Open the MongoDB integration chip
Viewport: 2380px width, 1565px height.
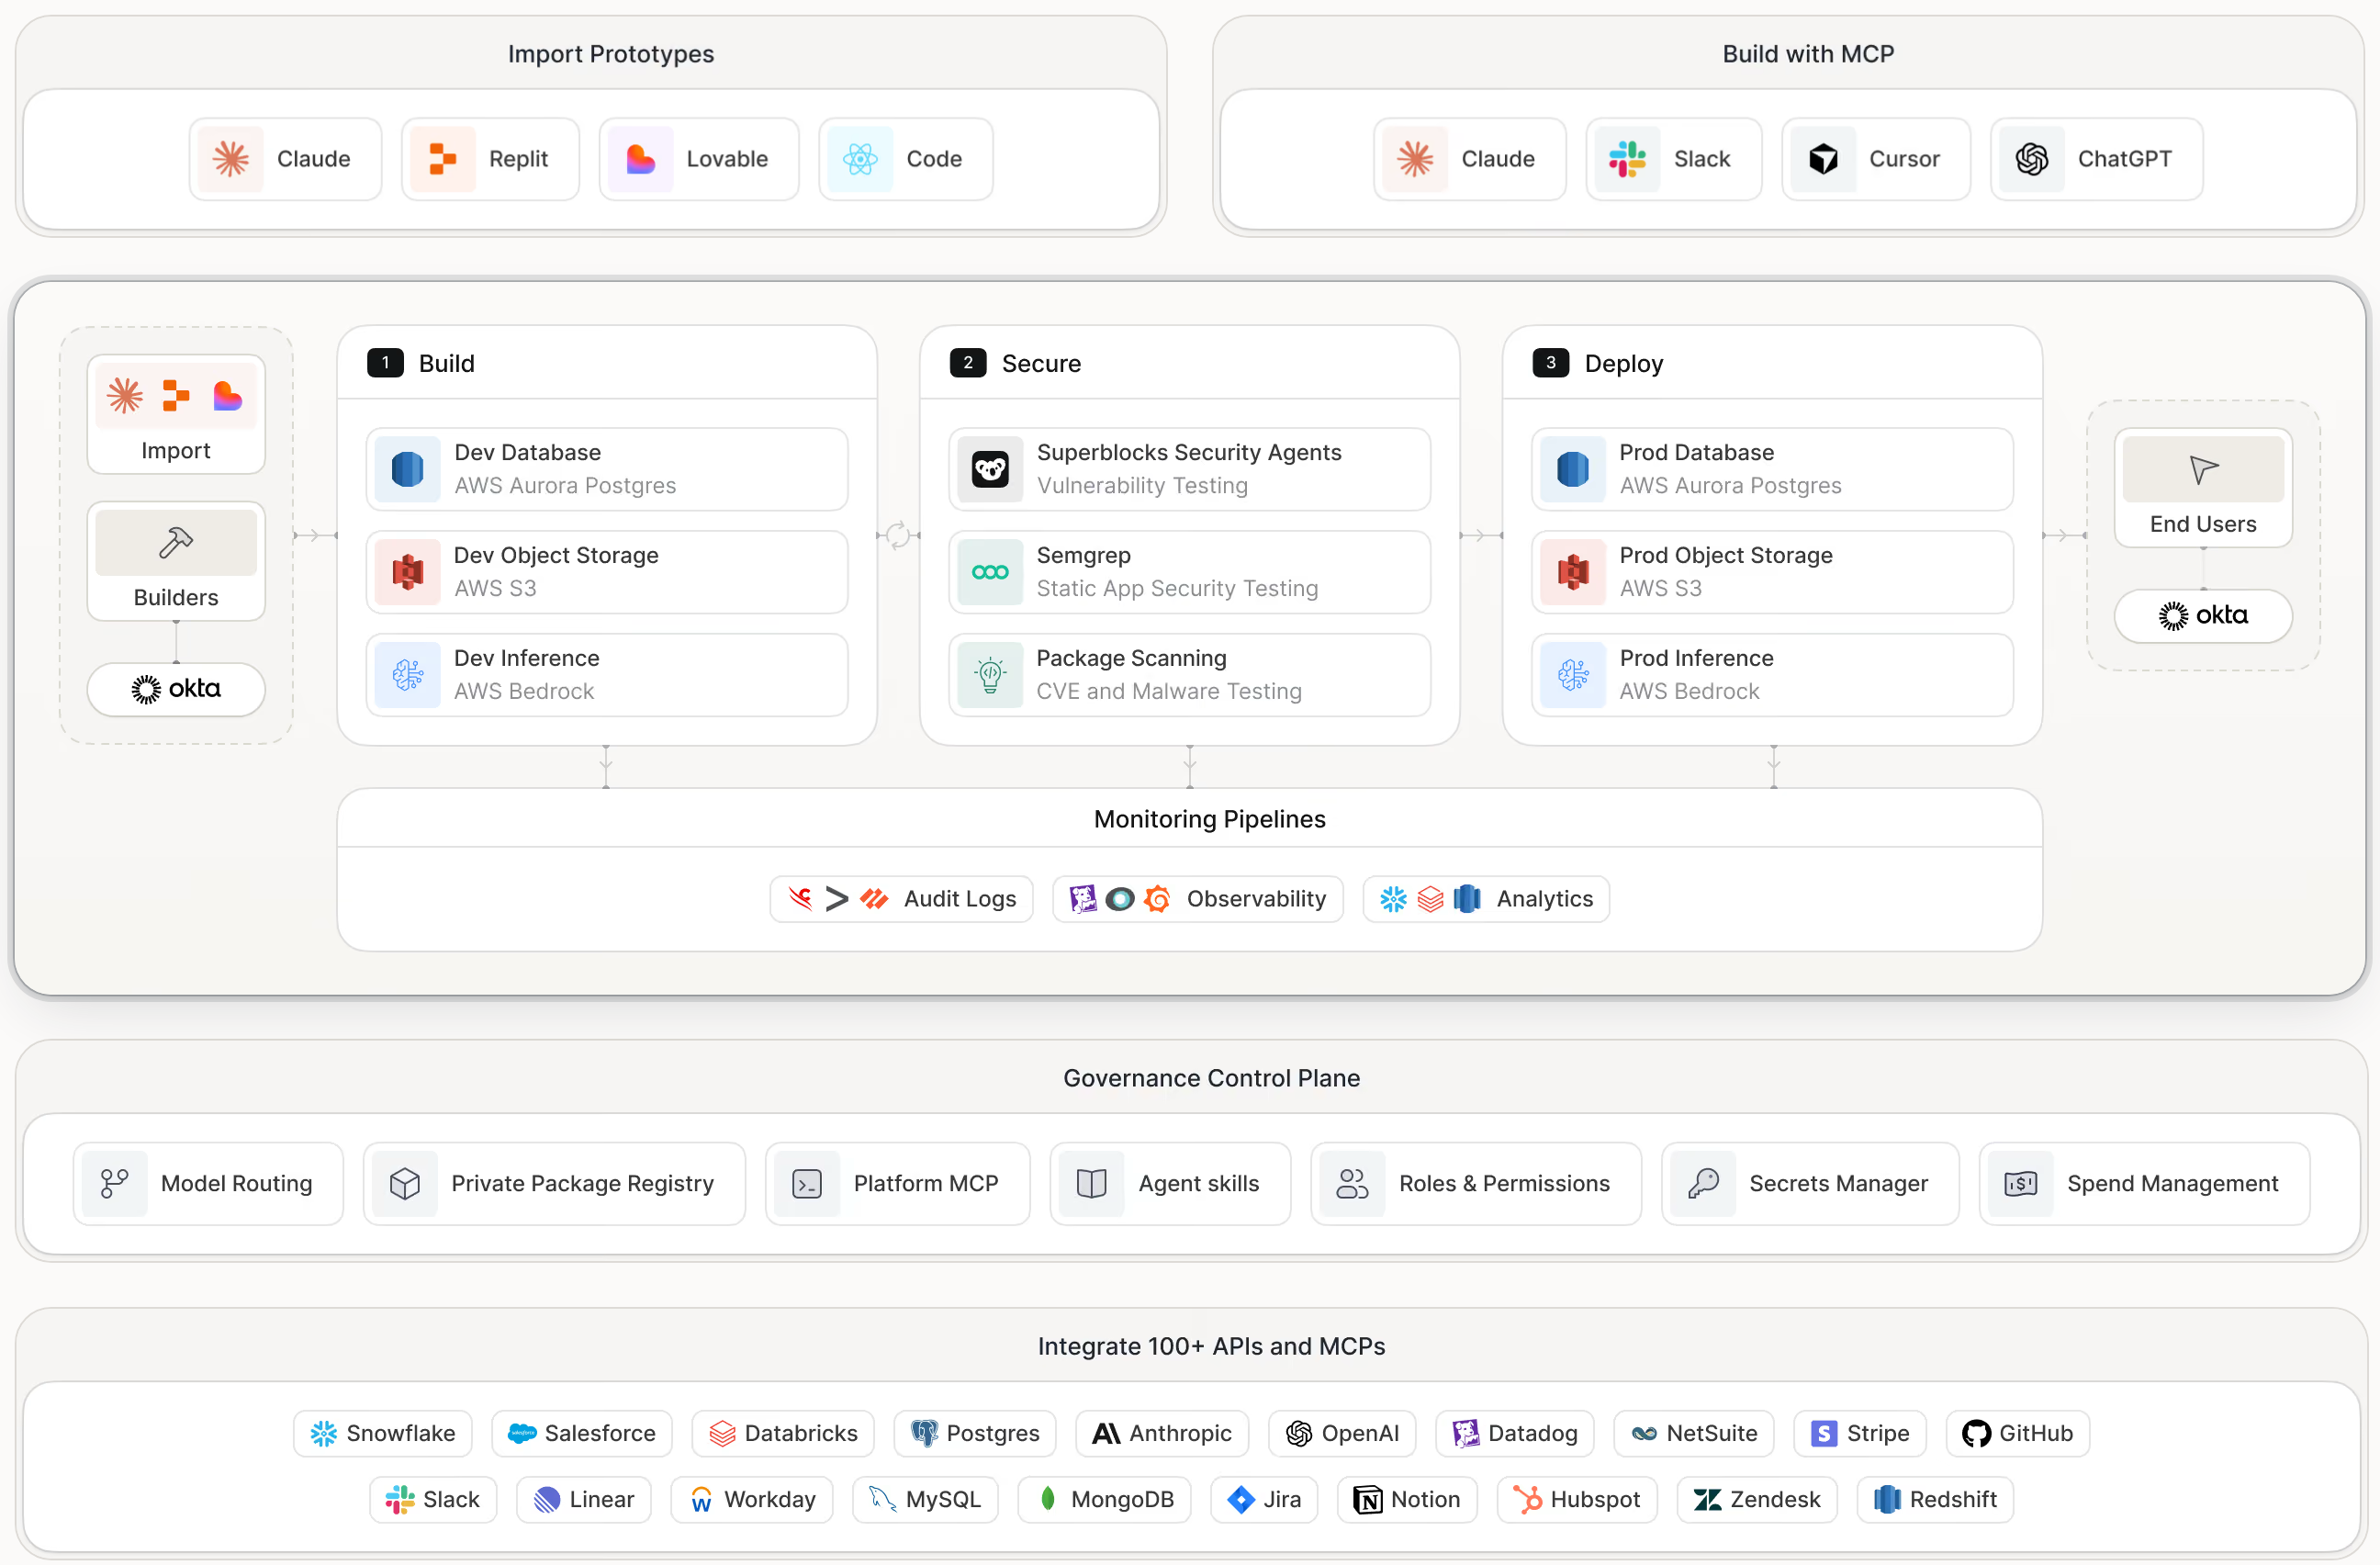pyautogui.click(x=1104, y=1499)
